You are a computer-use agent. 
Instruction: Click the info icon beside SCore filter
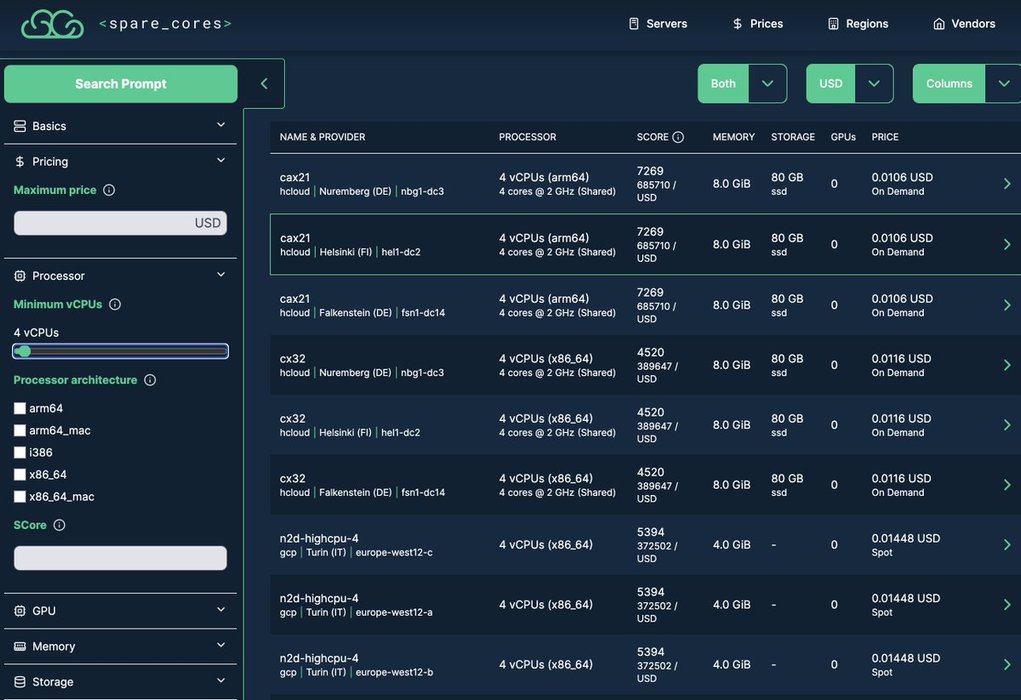[x=59, y=525]
